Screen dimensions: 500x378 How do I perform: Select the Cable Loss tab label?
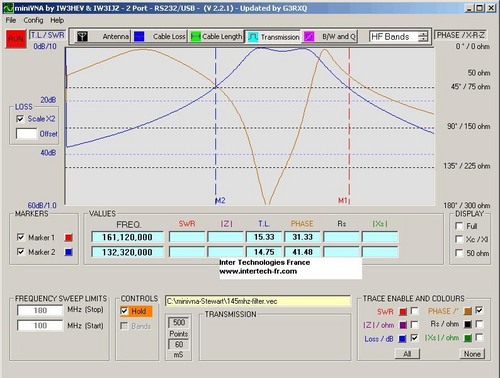(x=169, y=36)
